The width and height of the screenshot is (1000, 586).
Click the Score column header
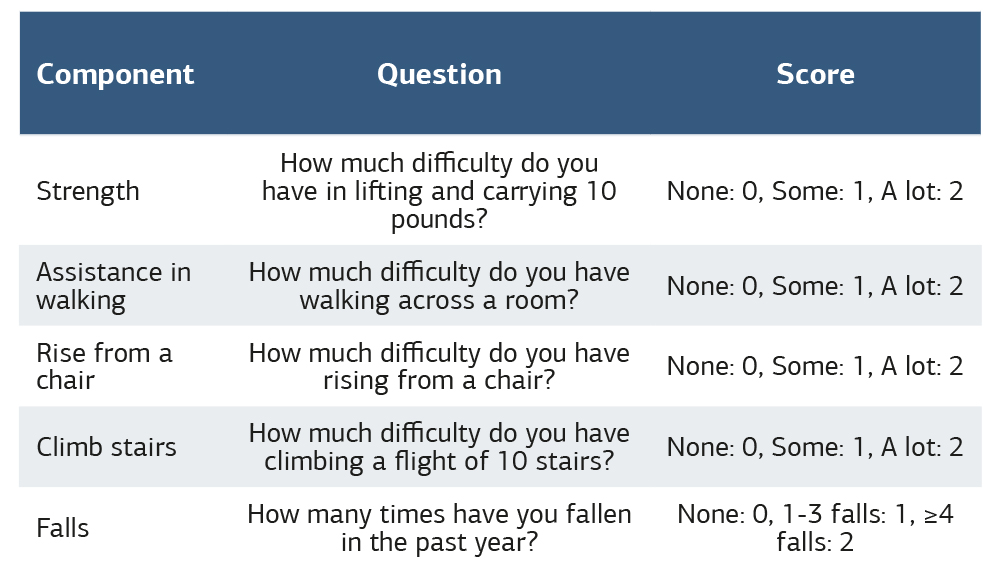(815, 74)
